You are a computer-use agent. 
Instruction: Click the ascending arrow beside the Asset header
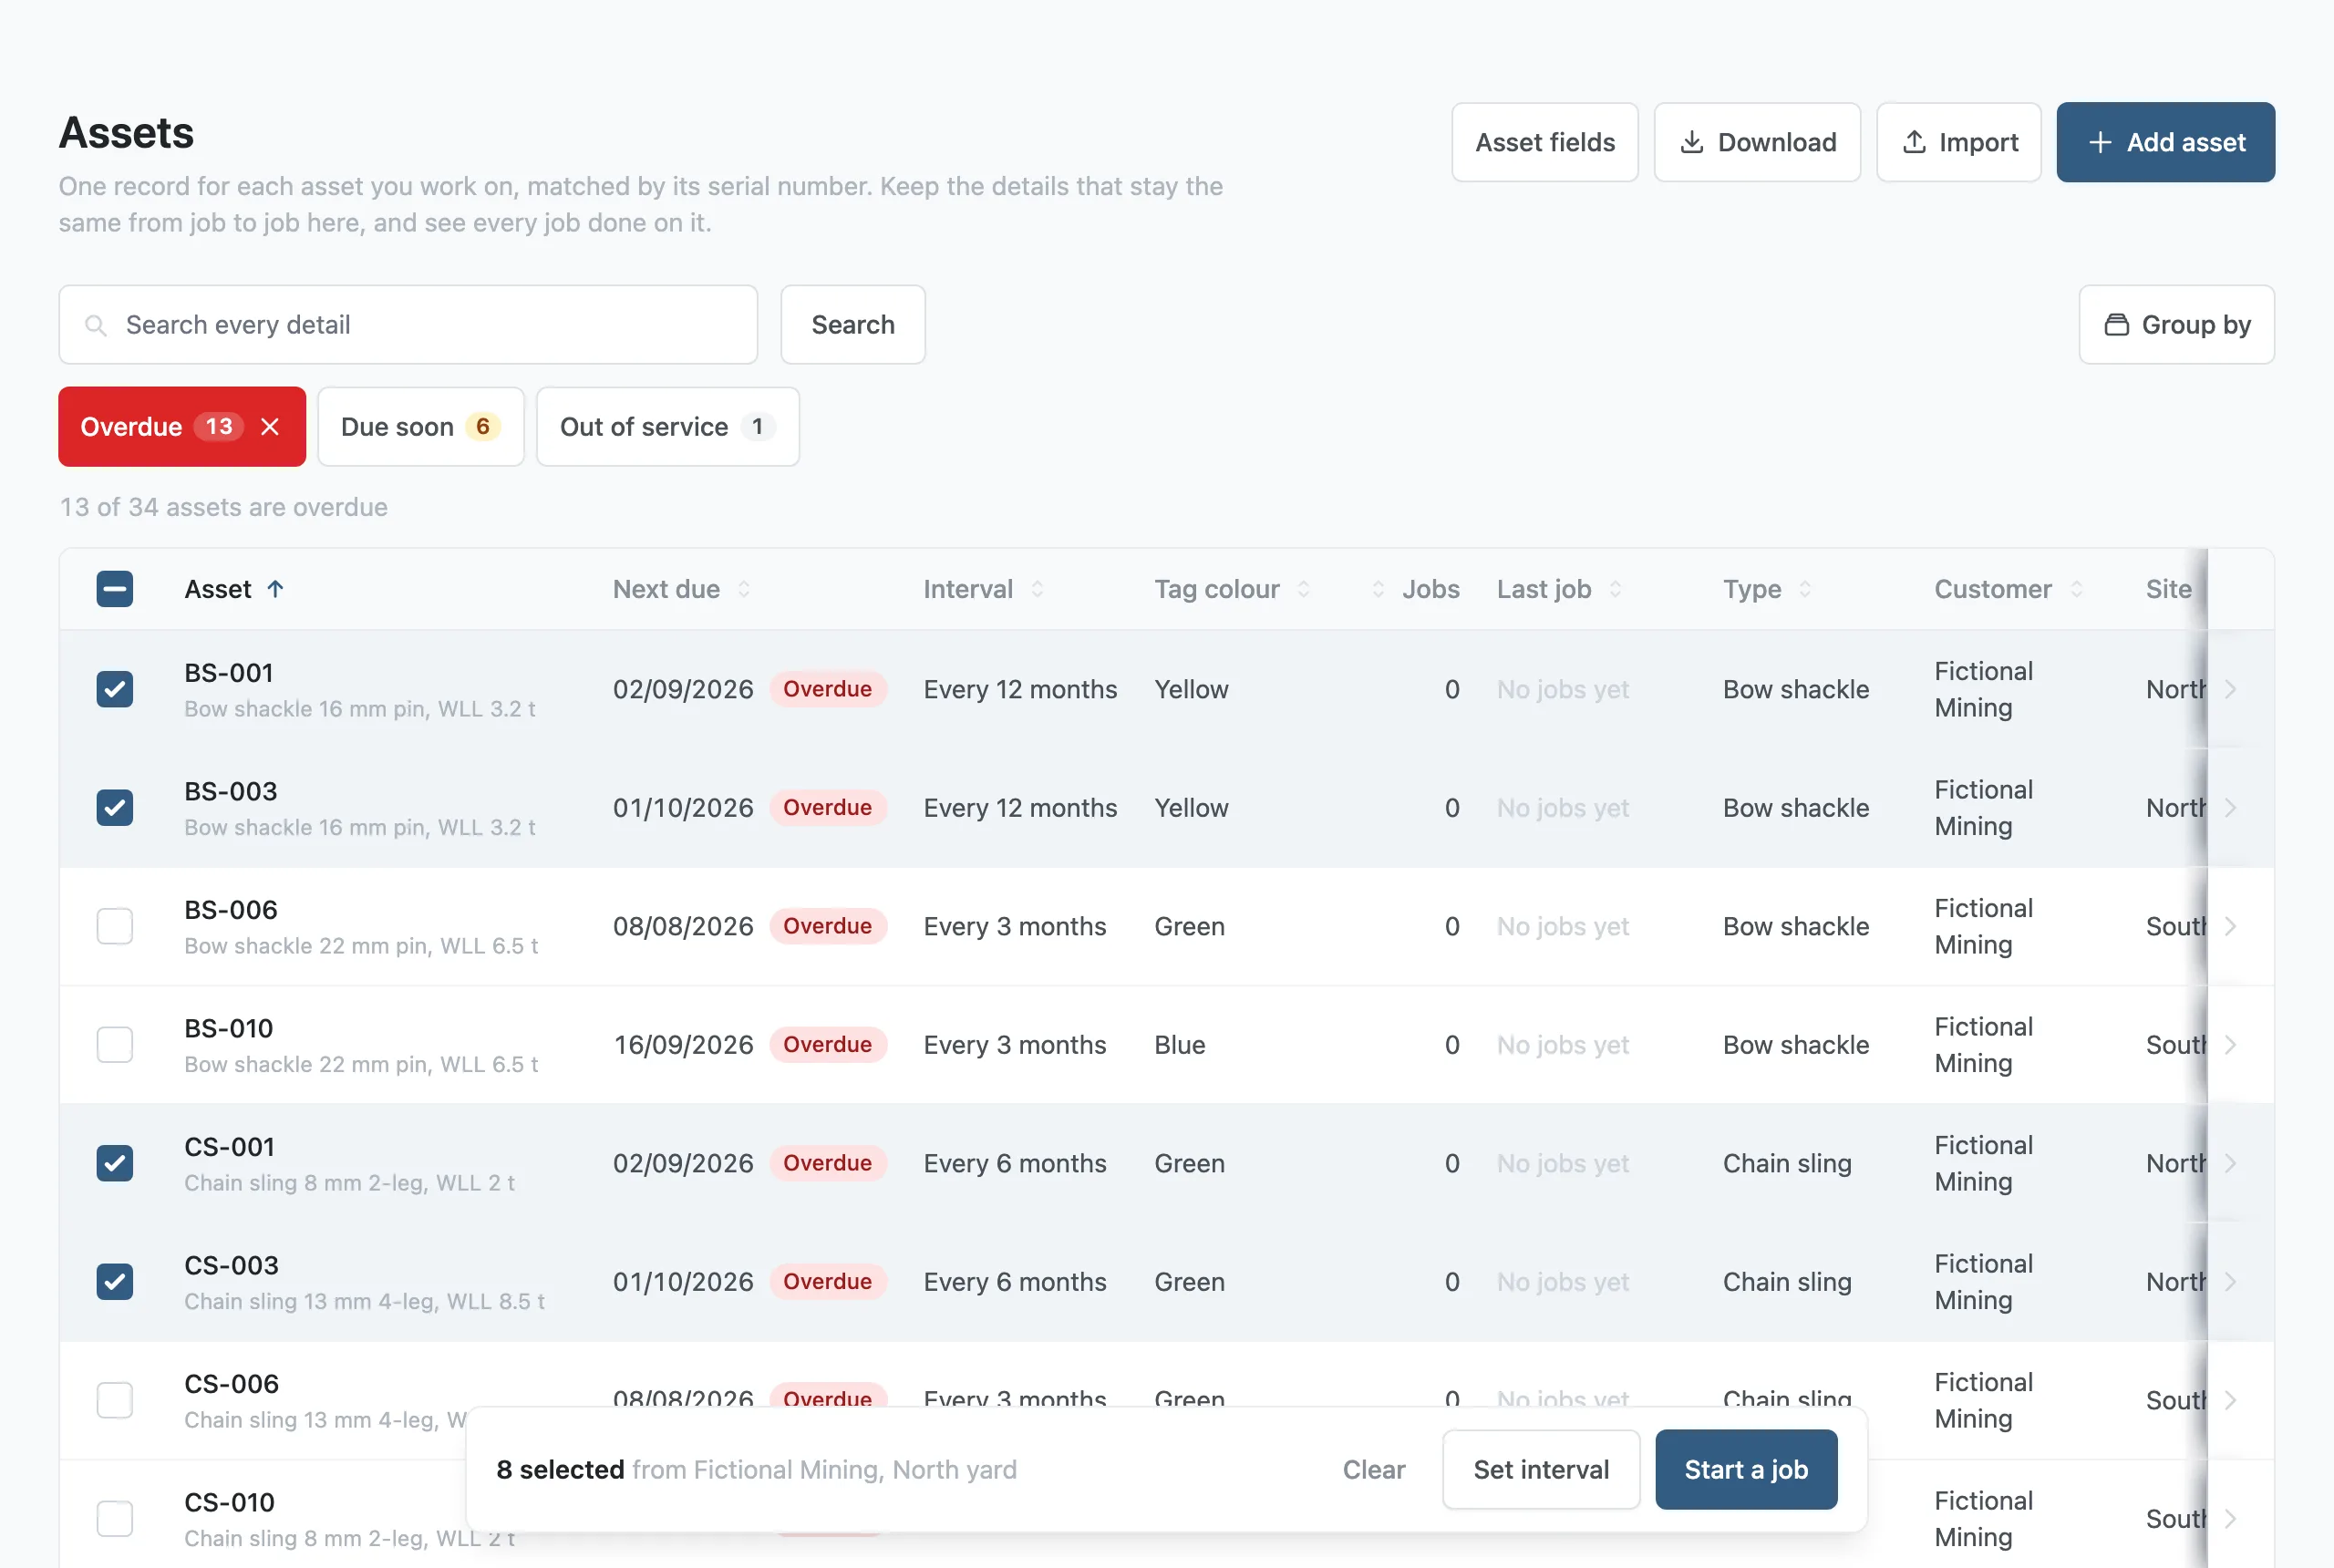pyautogui.click(x=276, y=589)
